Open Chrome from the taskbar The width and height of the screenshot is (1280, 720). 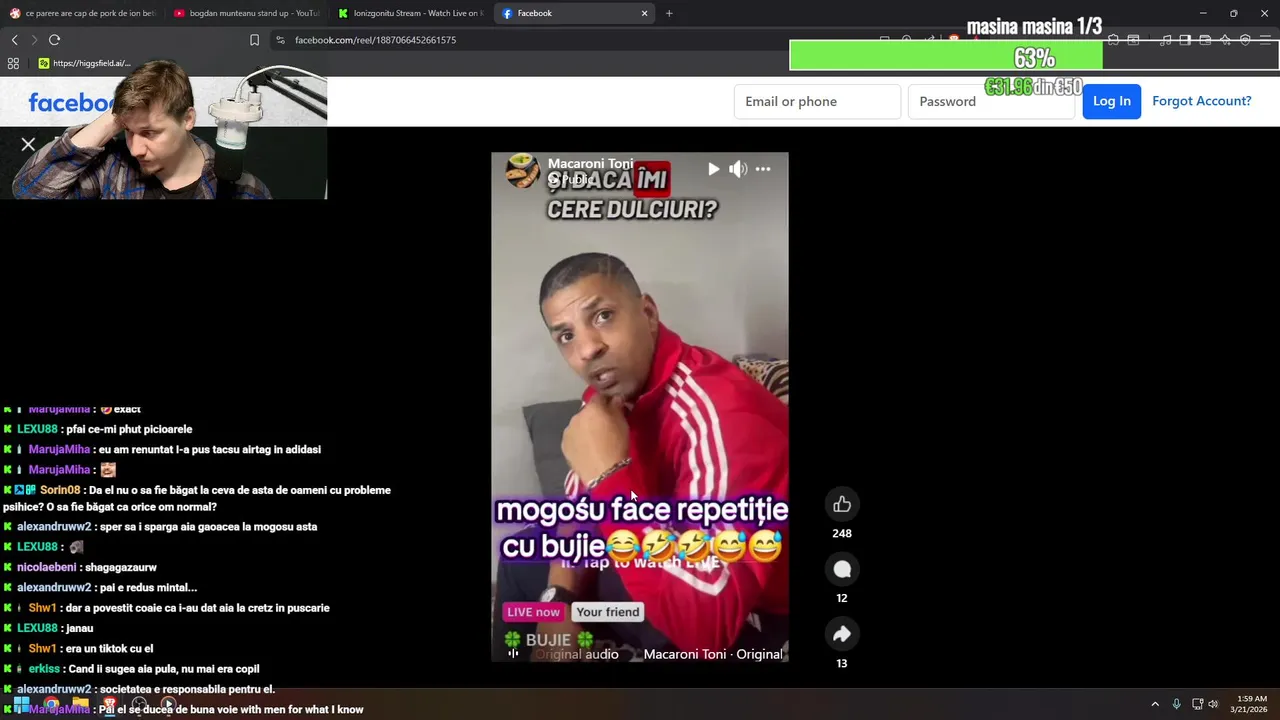tap(51, 704)
